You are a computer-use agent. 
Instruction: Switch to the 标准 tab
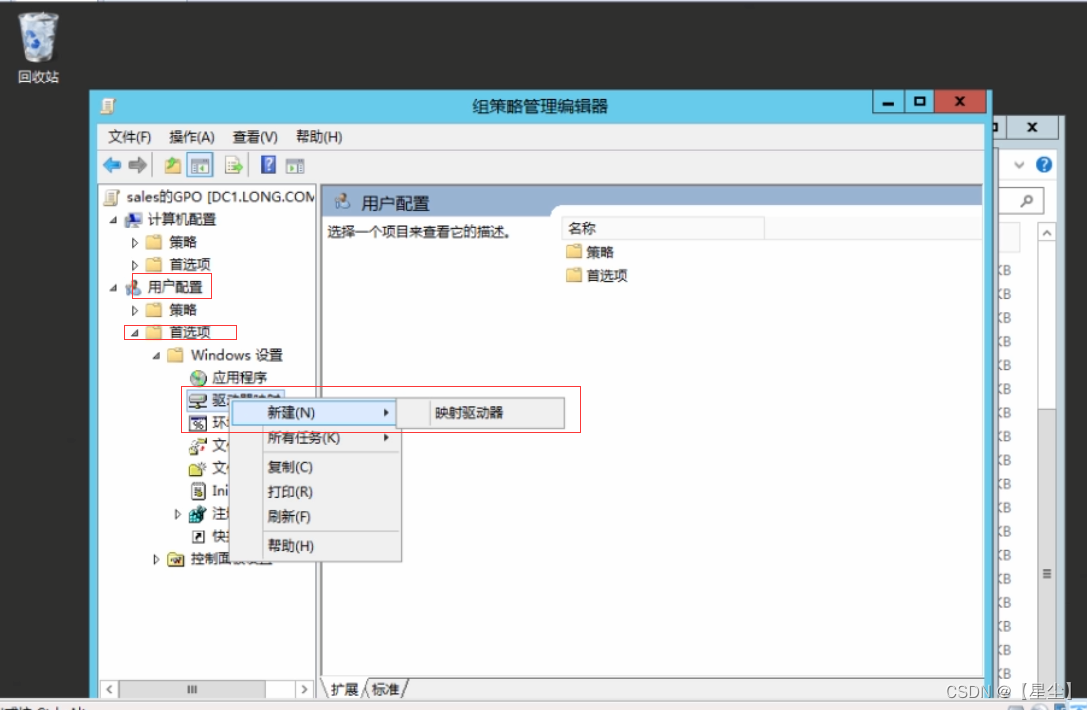tap(386, 689)
